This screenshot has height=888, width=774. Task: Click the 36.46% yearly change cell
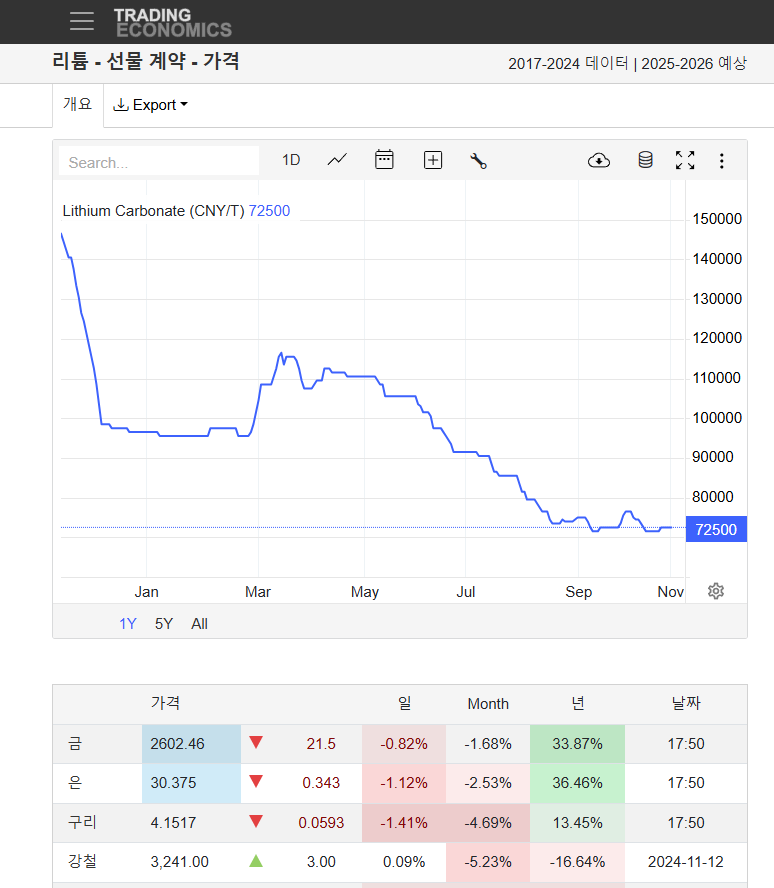578,783
